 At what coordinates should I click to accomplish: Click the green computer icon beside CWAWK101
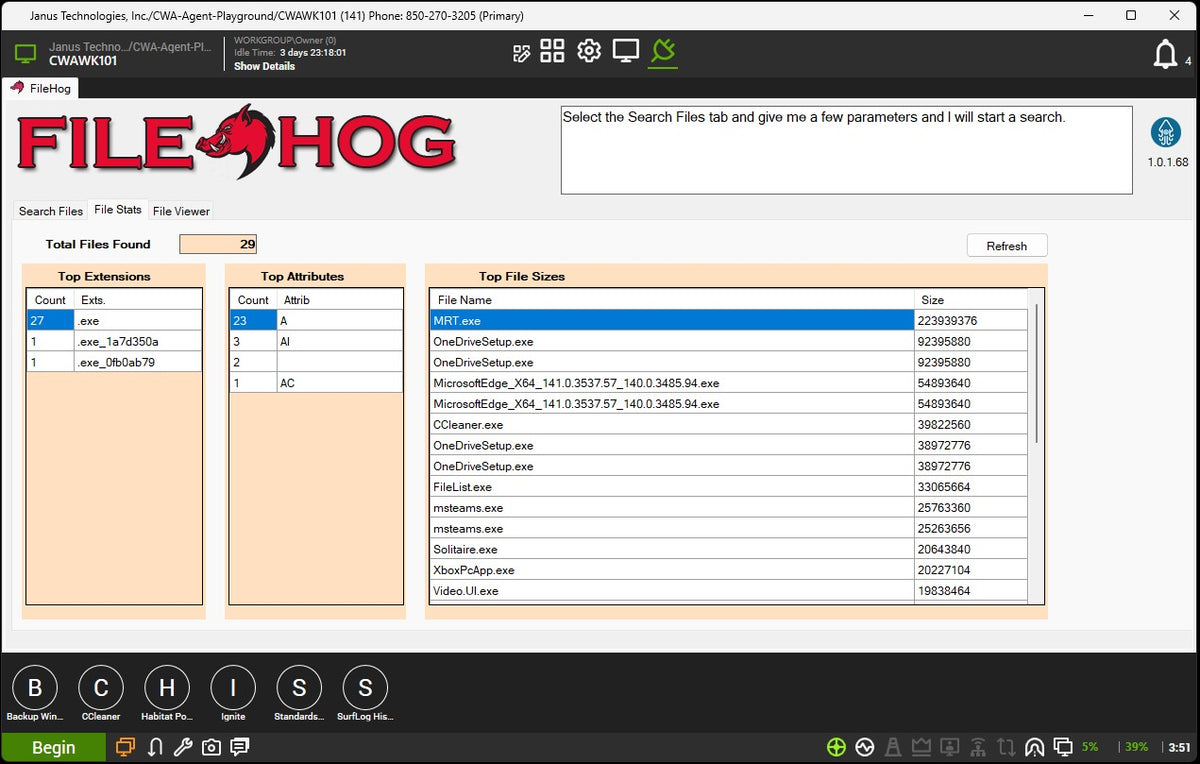click(25, 54)
